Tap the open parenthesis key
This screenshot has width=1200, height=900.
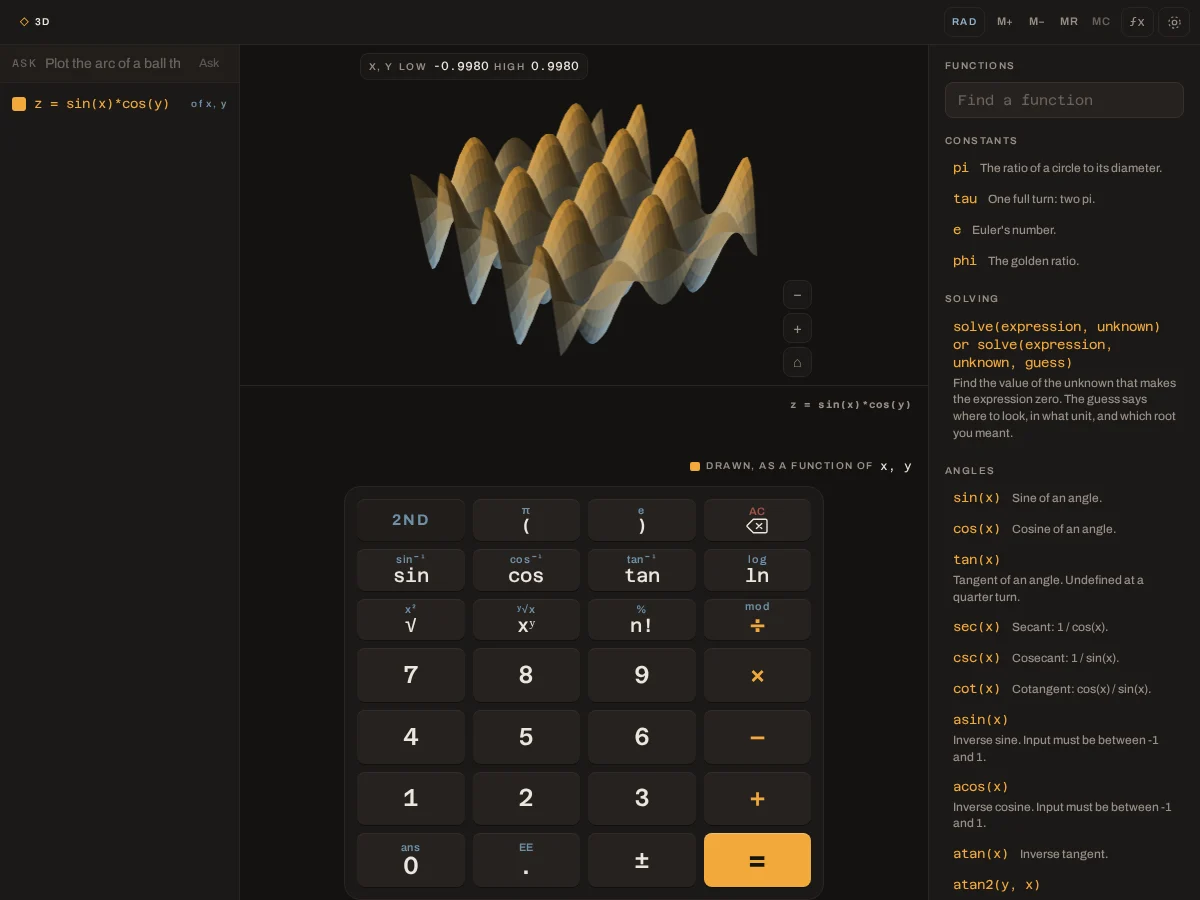526,520
